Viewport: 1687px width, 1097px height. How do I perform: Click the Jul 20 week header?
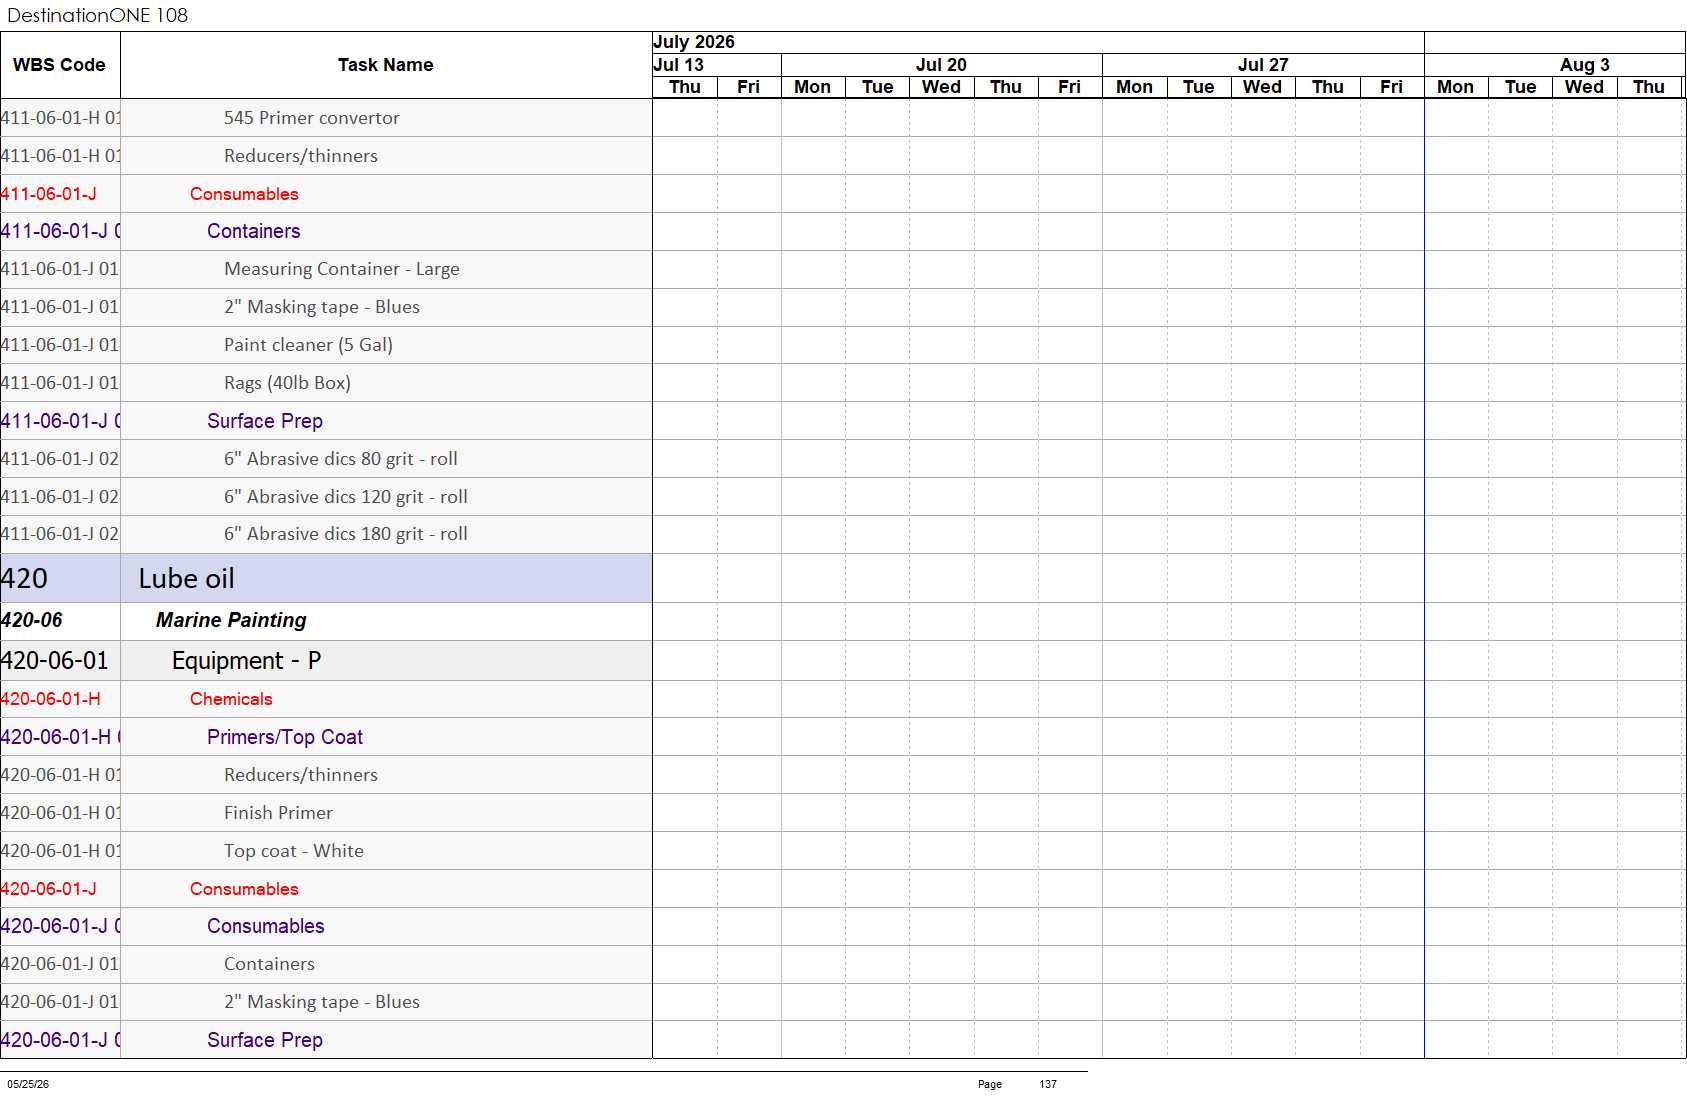941,65
